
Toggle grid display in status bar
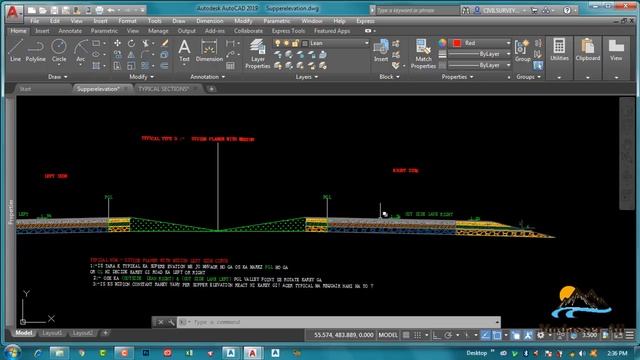(x=406, y=335)
